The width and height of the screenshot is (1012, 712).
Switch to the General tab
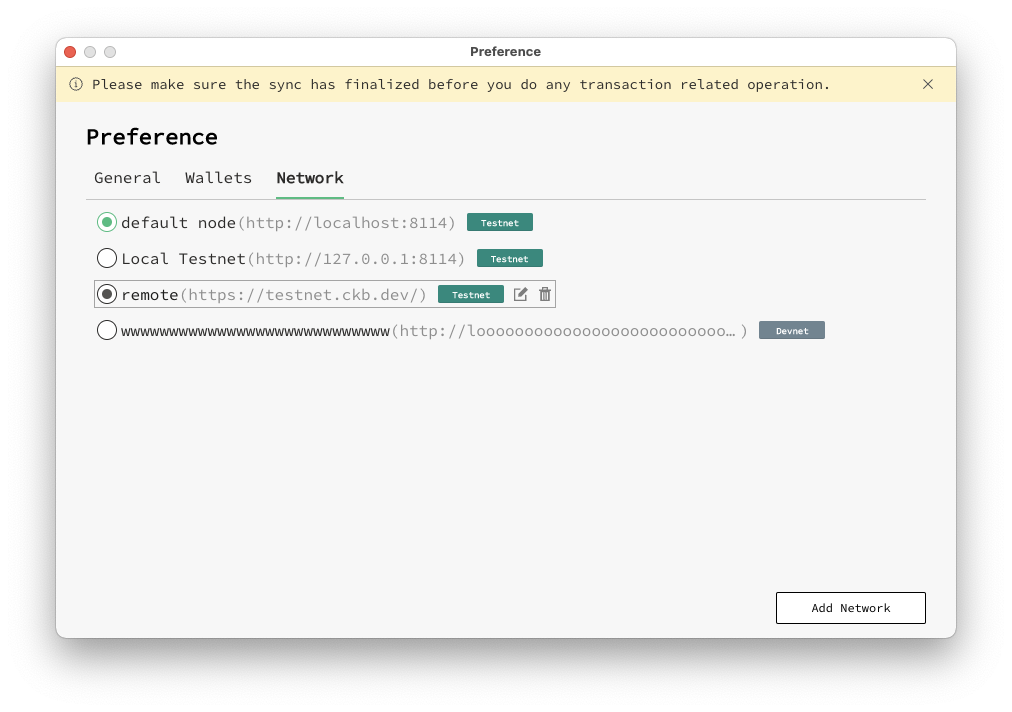click(x=127, y=178)
